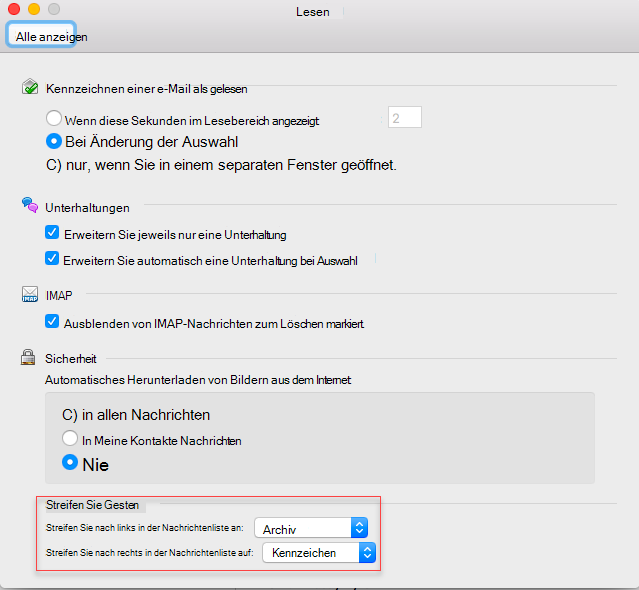This screenshot has height=590, width=639.
Task: Toggle 'Erweitern Sie jeweils nur eine Unterhaltung'
Action: click(x=54, y=234)
